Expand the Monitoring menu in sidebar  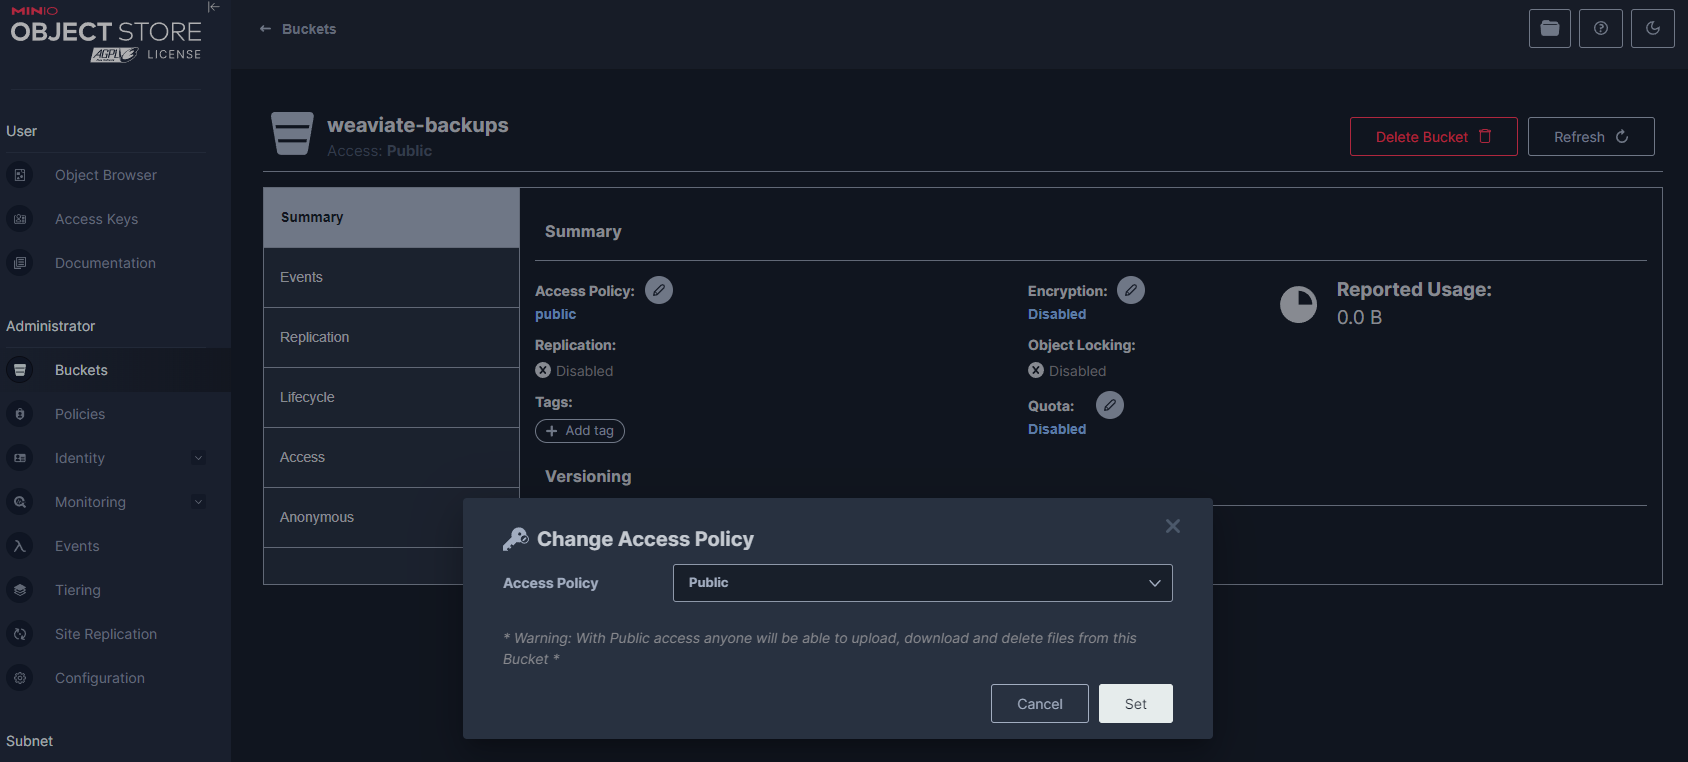tap(198, 502)
